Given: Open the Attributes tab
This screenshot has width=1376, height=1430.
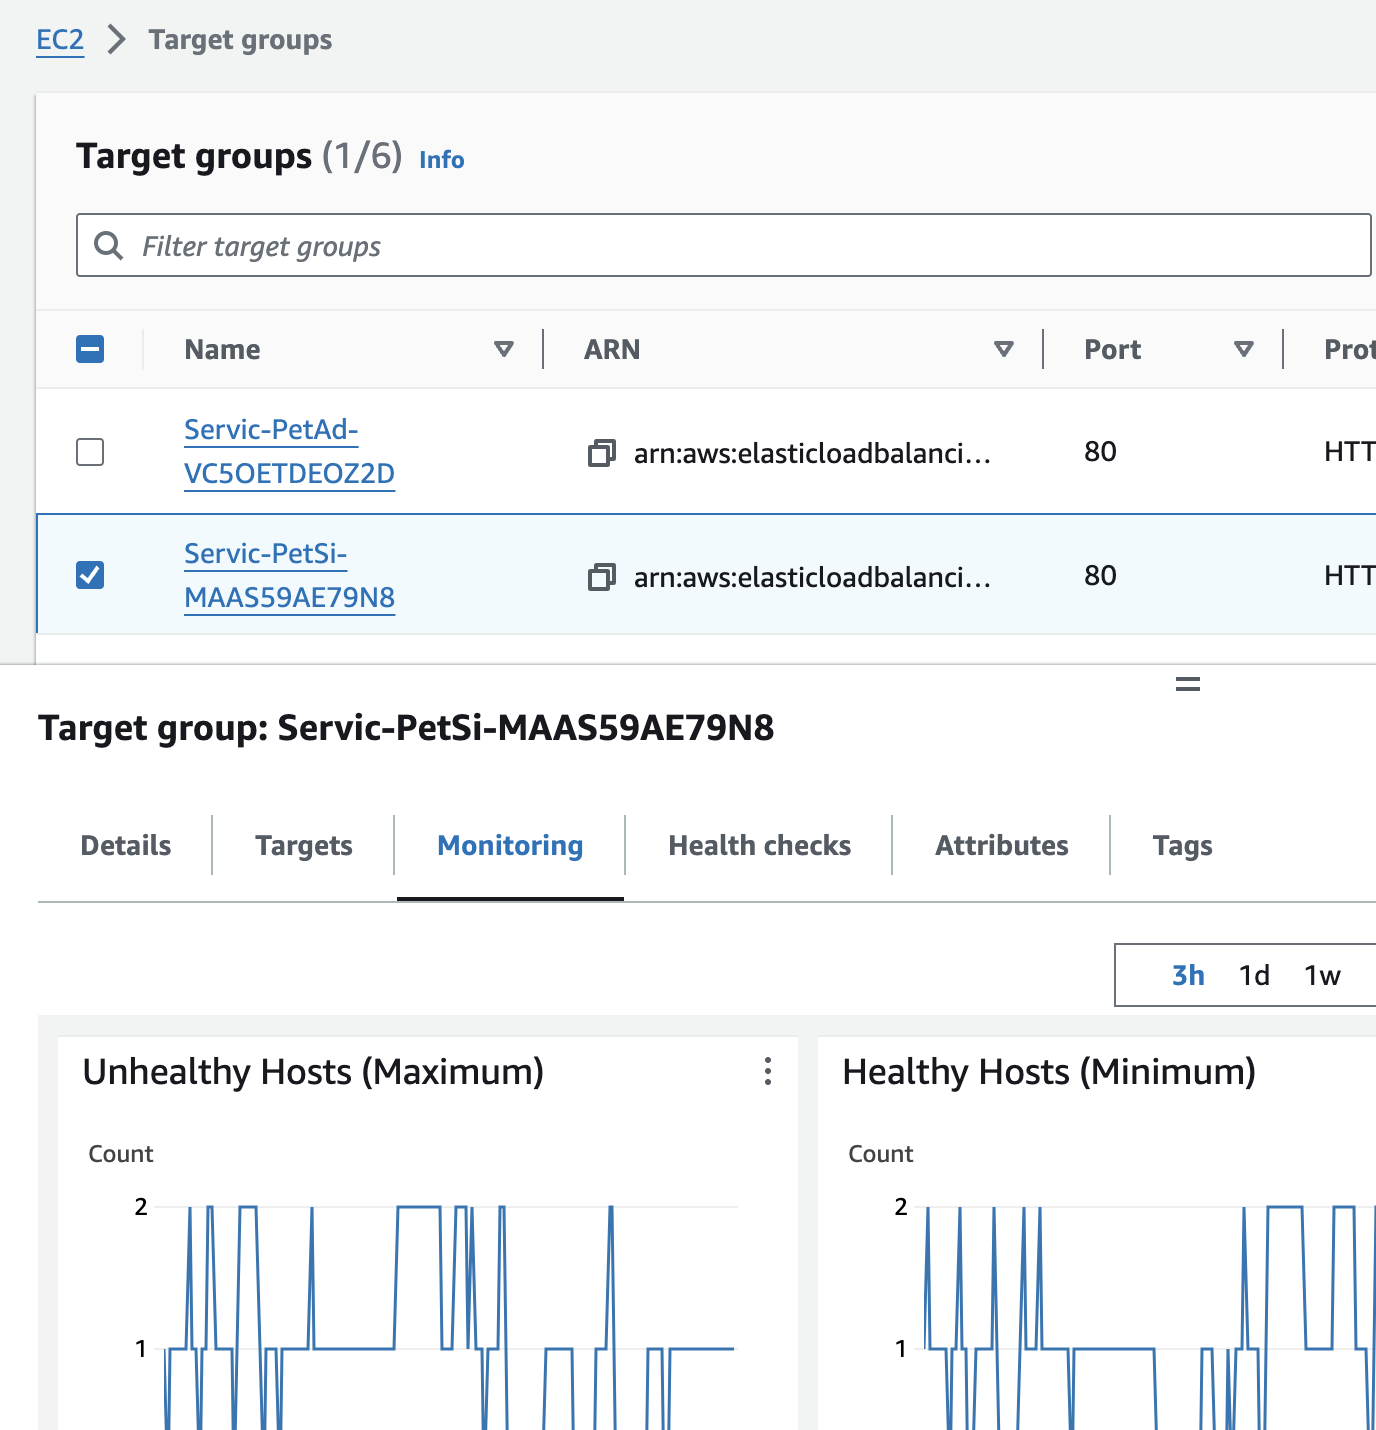Looking at the screenshot, I should (x=1001, y=846).
